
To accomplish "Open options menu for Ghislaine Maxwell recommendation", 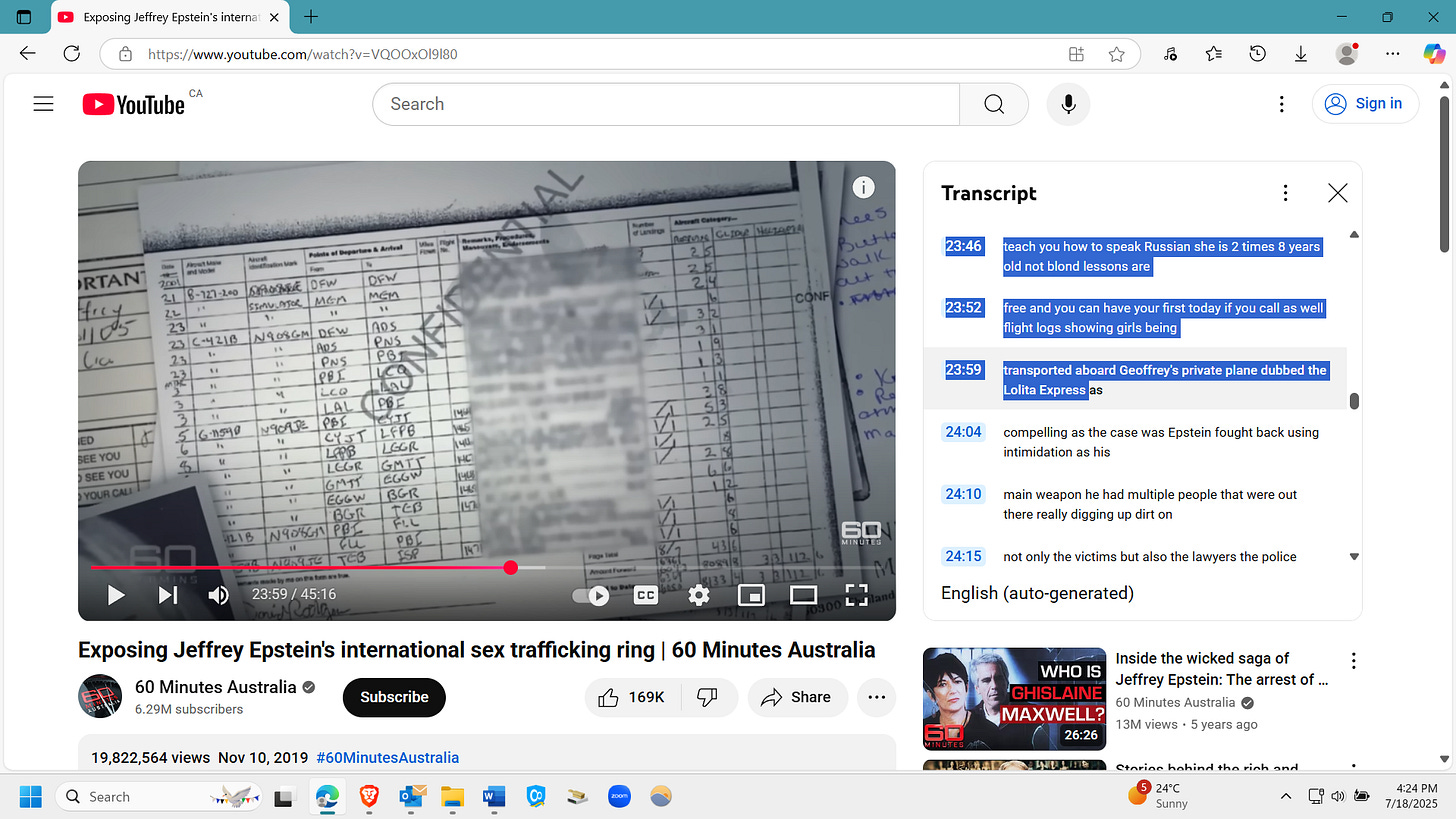I will (x=1353, y=661).
